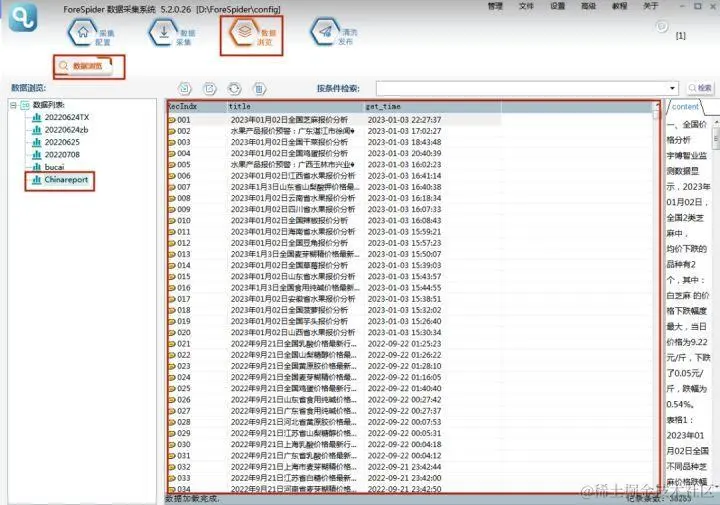
Task: Click the trash delete toolbar icon
Action: pyautogui.click(x=259, y=88)
